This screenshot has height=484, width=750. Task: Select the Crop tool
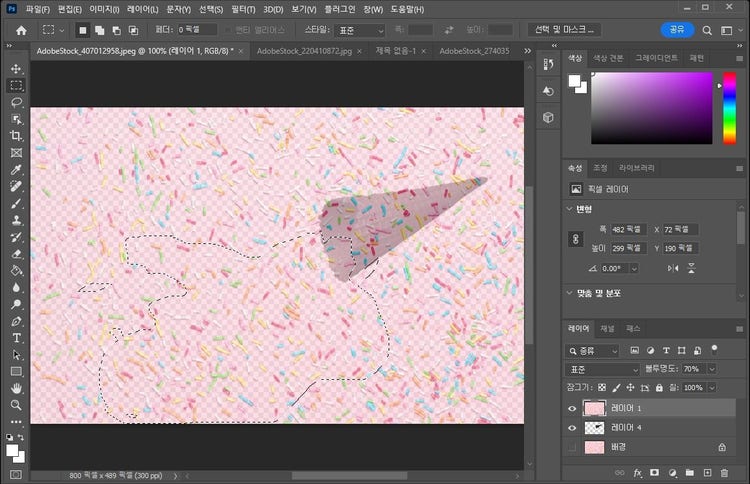[16, 136]
